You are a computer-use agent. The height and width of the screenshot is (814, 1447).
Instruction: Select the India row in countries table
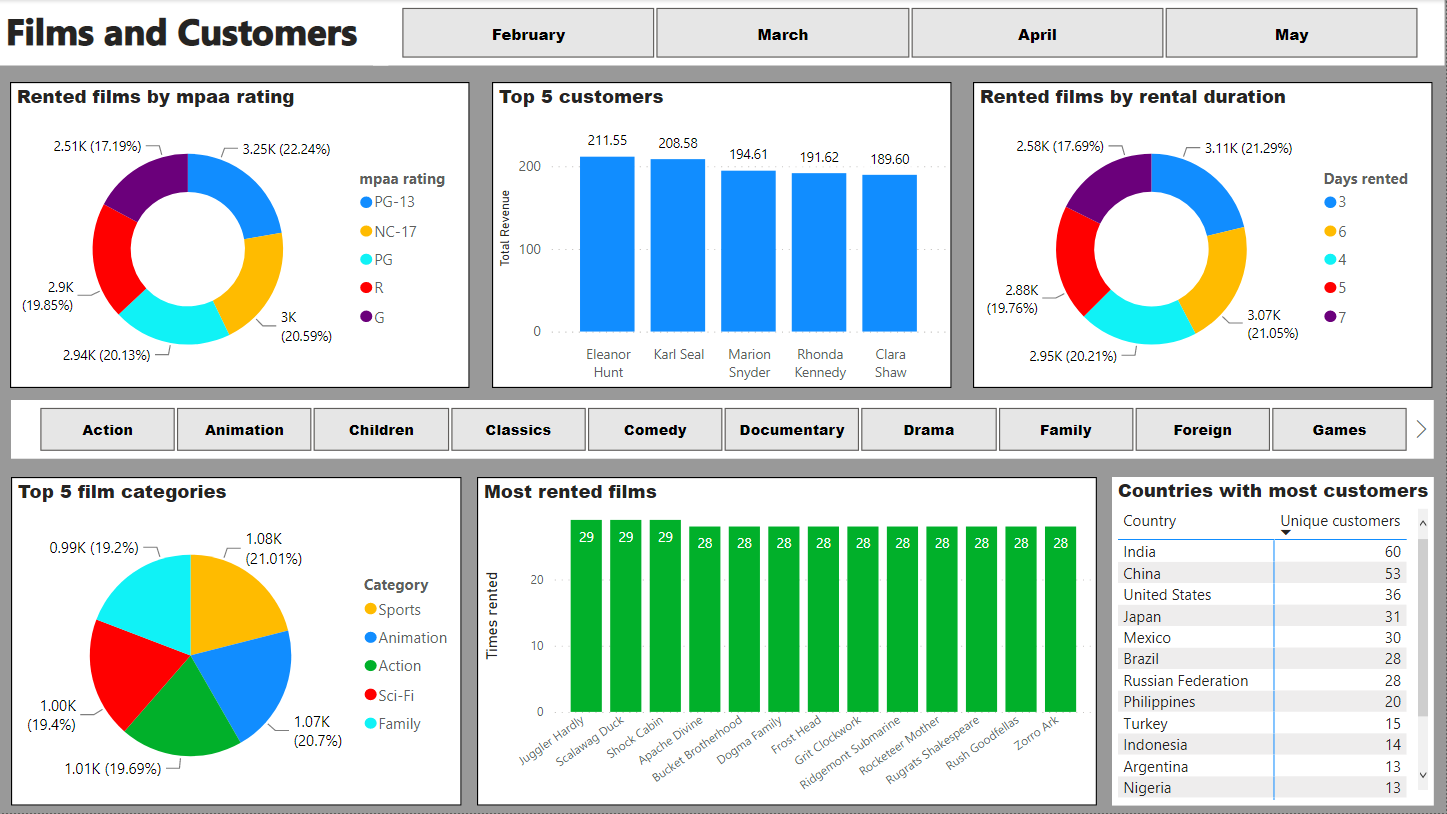pyautogui.click(x=1200, y=551)
